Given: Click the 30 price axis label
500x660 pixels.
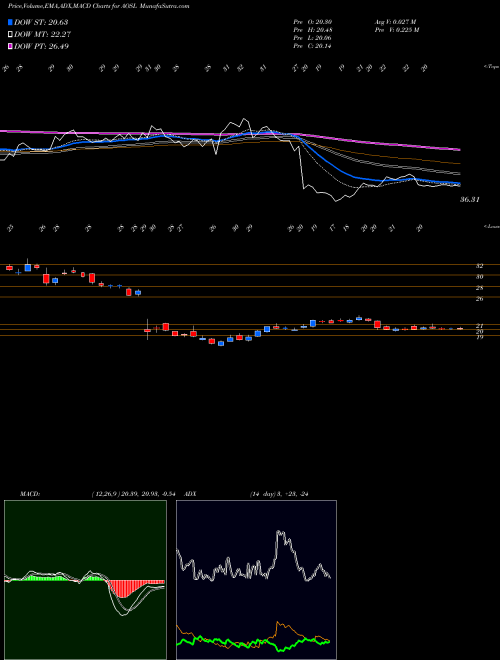Looking at the screenshot, I should coord(479,277).
